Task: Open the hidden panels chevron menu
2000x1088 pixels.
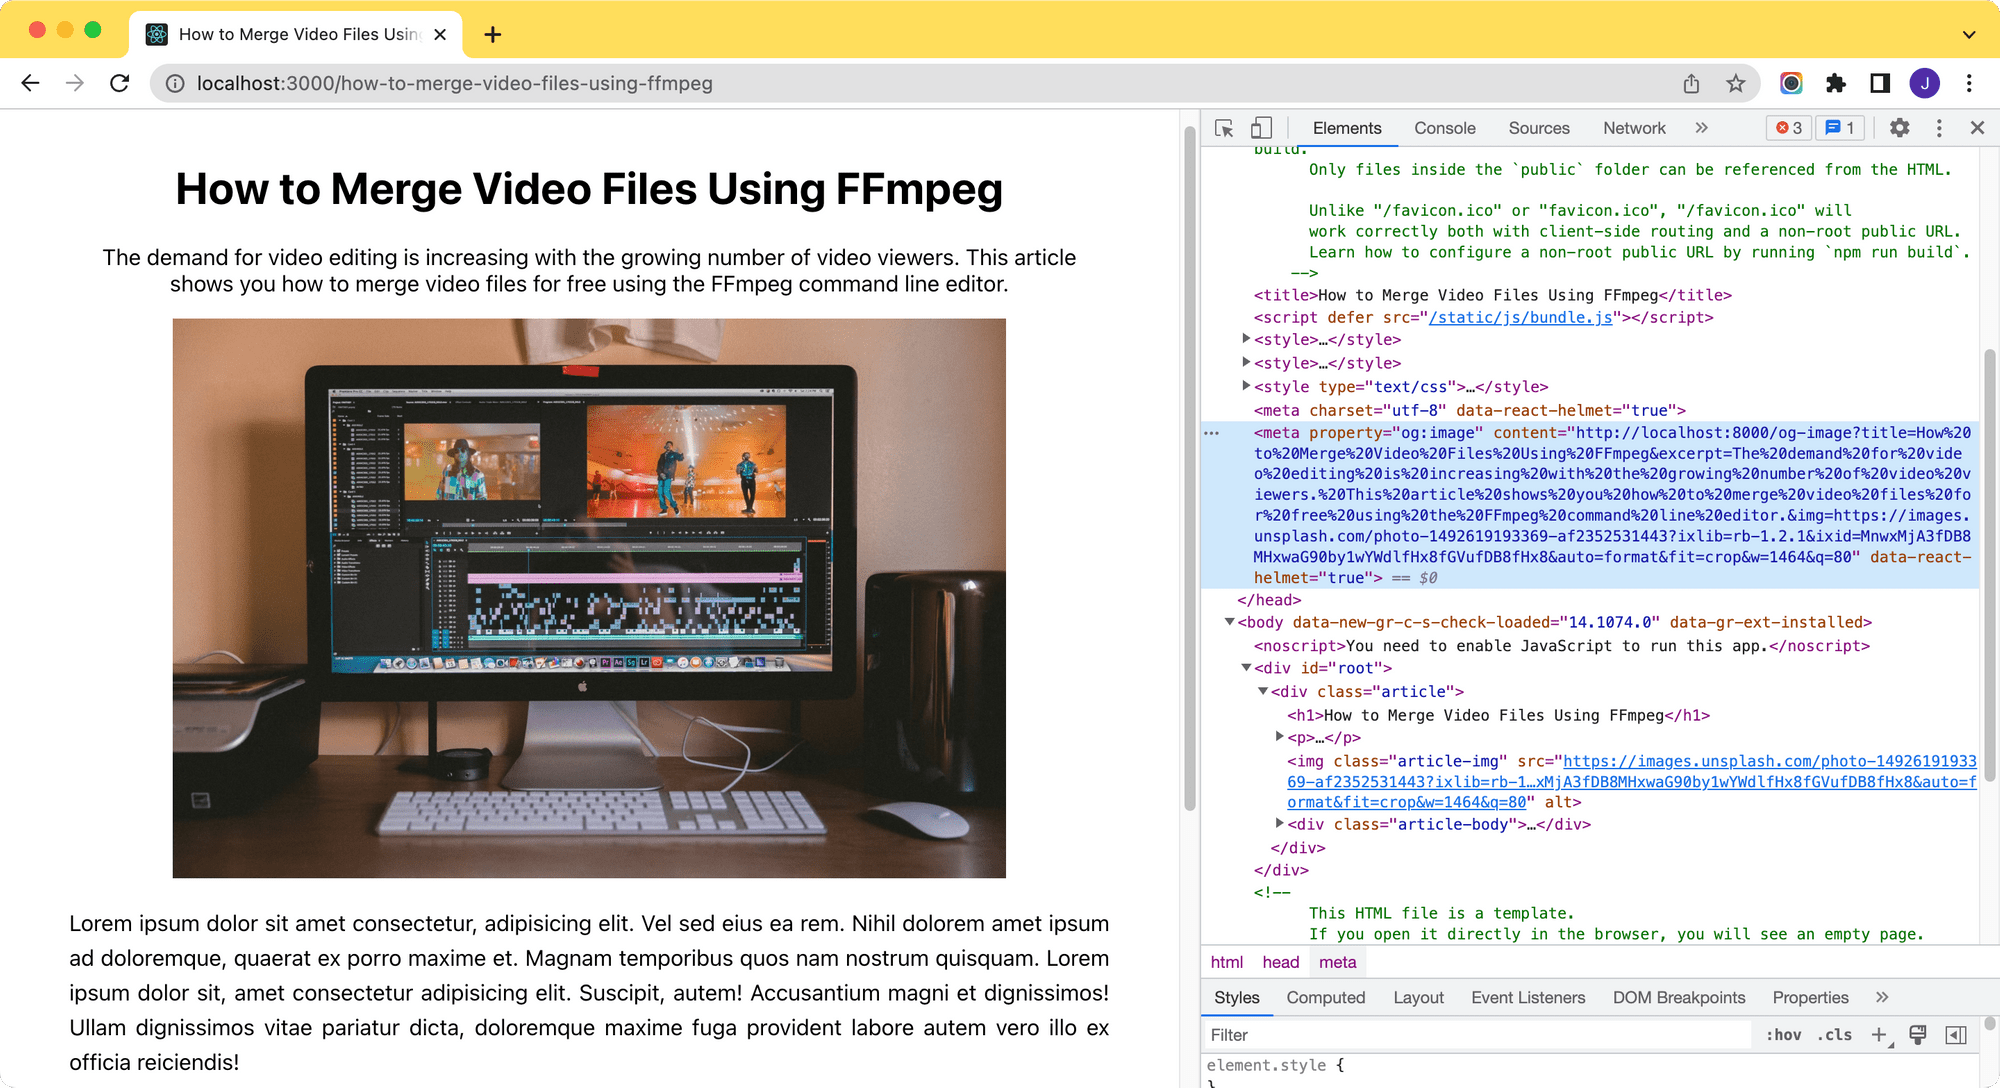Action: (x=1701, y=128)
